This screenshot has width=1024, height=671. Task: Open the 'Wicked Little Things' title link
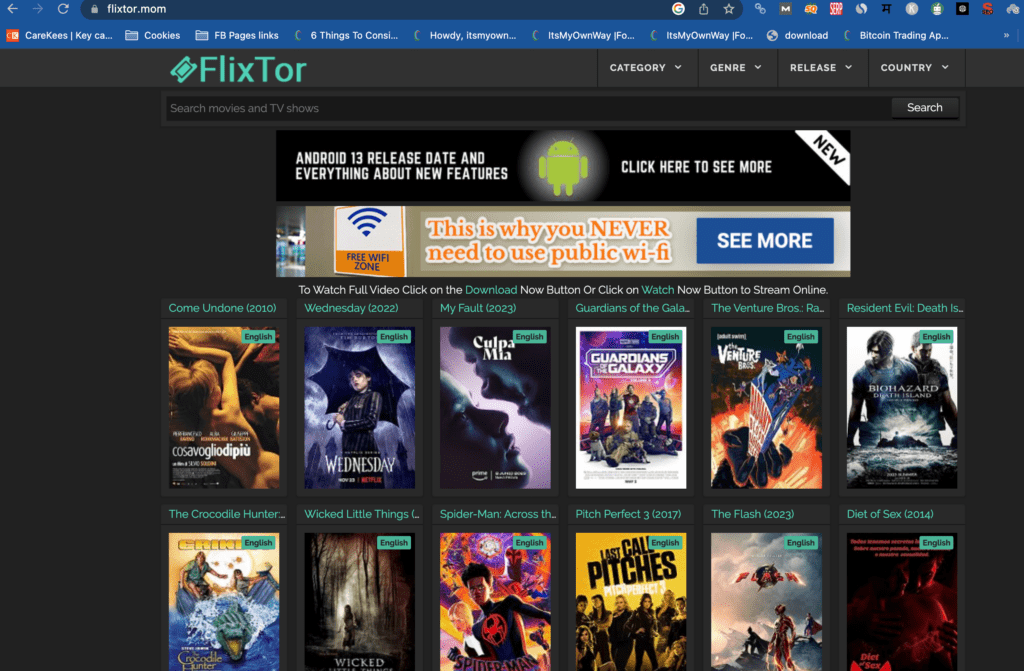tap(361, 514)
